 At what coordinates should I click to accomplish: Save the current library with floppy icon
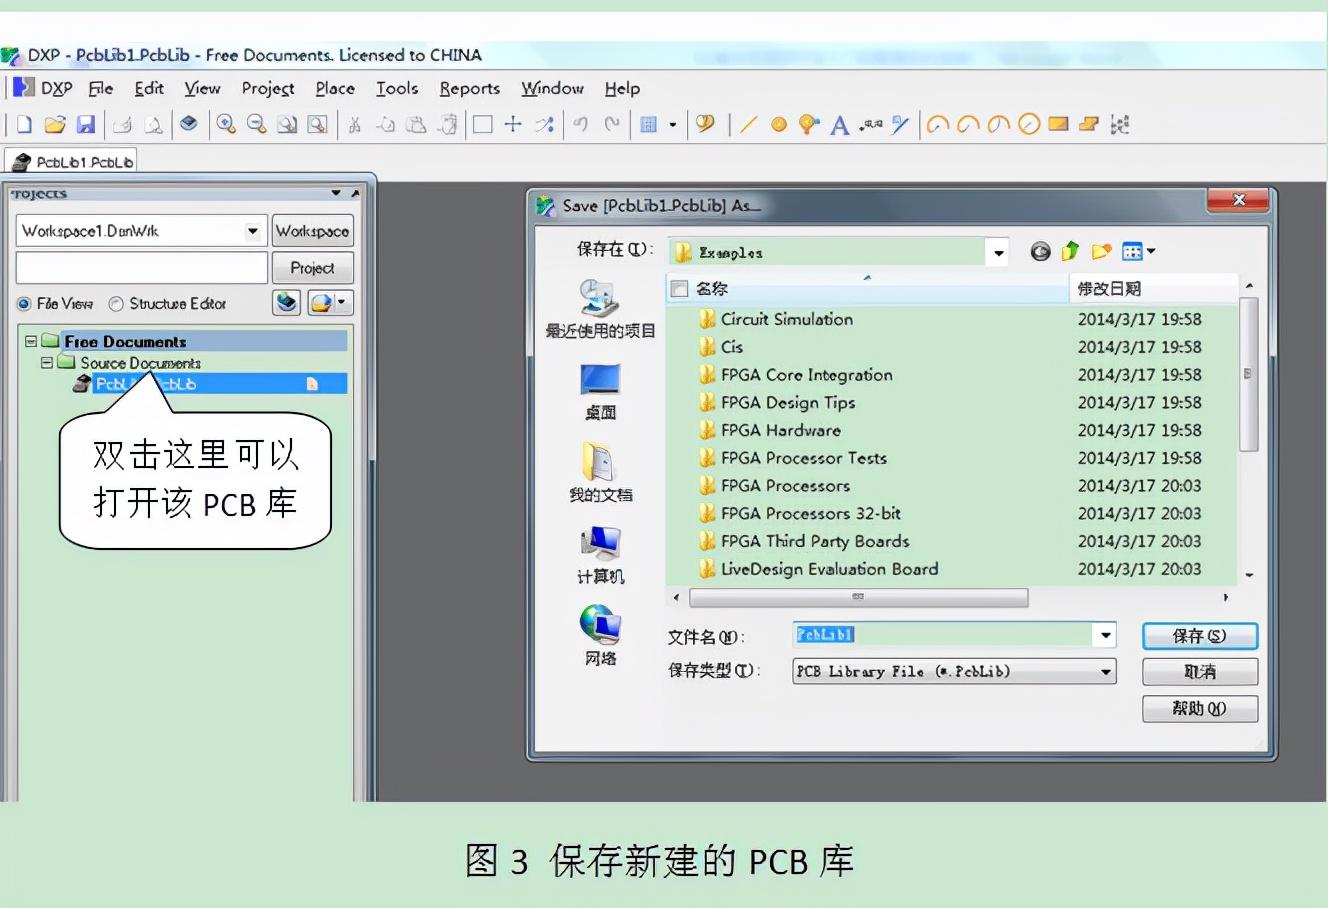click(86, 124)
